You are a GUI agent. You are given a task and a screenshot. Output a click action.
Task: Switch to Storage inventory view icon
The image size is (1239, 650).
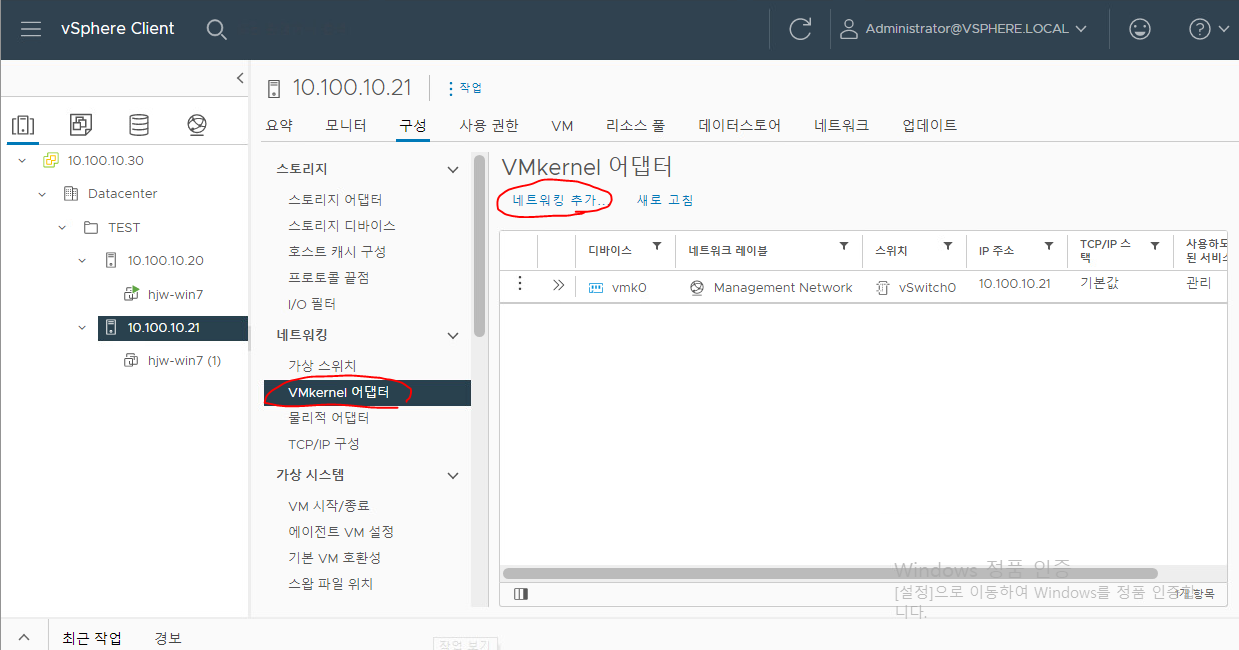click(x=138, y=125)
